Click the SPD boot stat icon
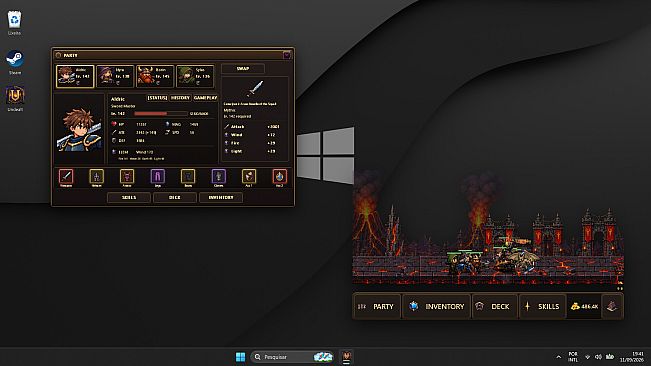This screenshot has width=651, height=366. (167, 132)
